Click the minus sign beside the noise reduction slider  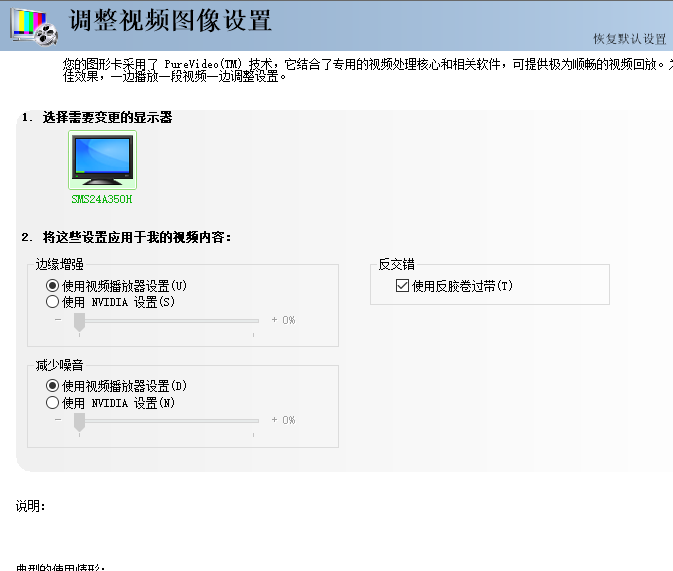58,421
